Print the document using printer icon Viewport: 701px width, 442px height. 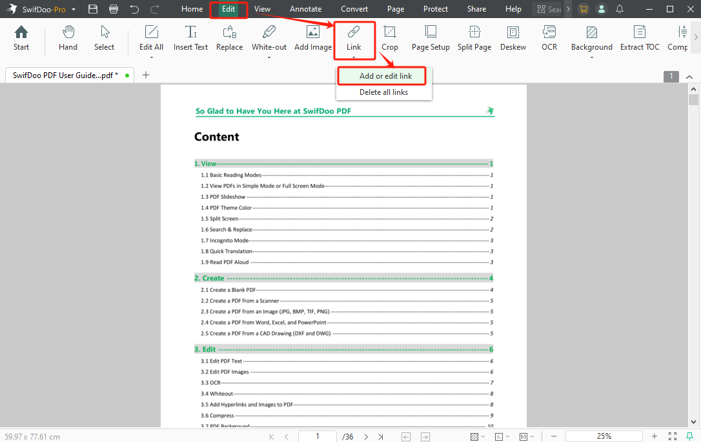click(114, 9)
